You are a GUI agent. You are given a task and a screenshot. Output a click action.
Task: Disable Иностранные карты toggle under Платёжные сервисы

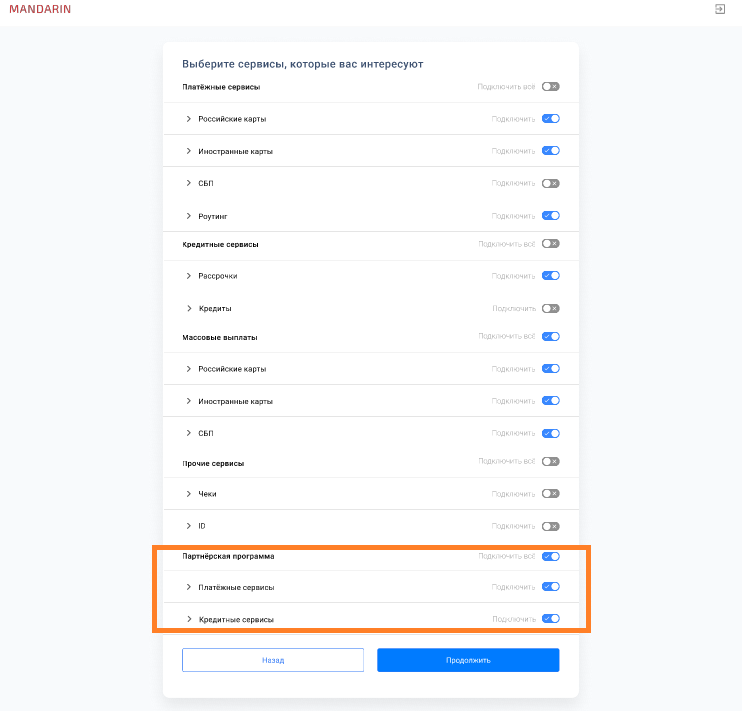click(x=550, y=151)
